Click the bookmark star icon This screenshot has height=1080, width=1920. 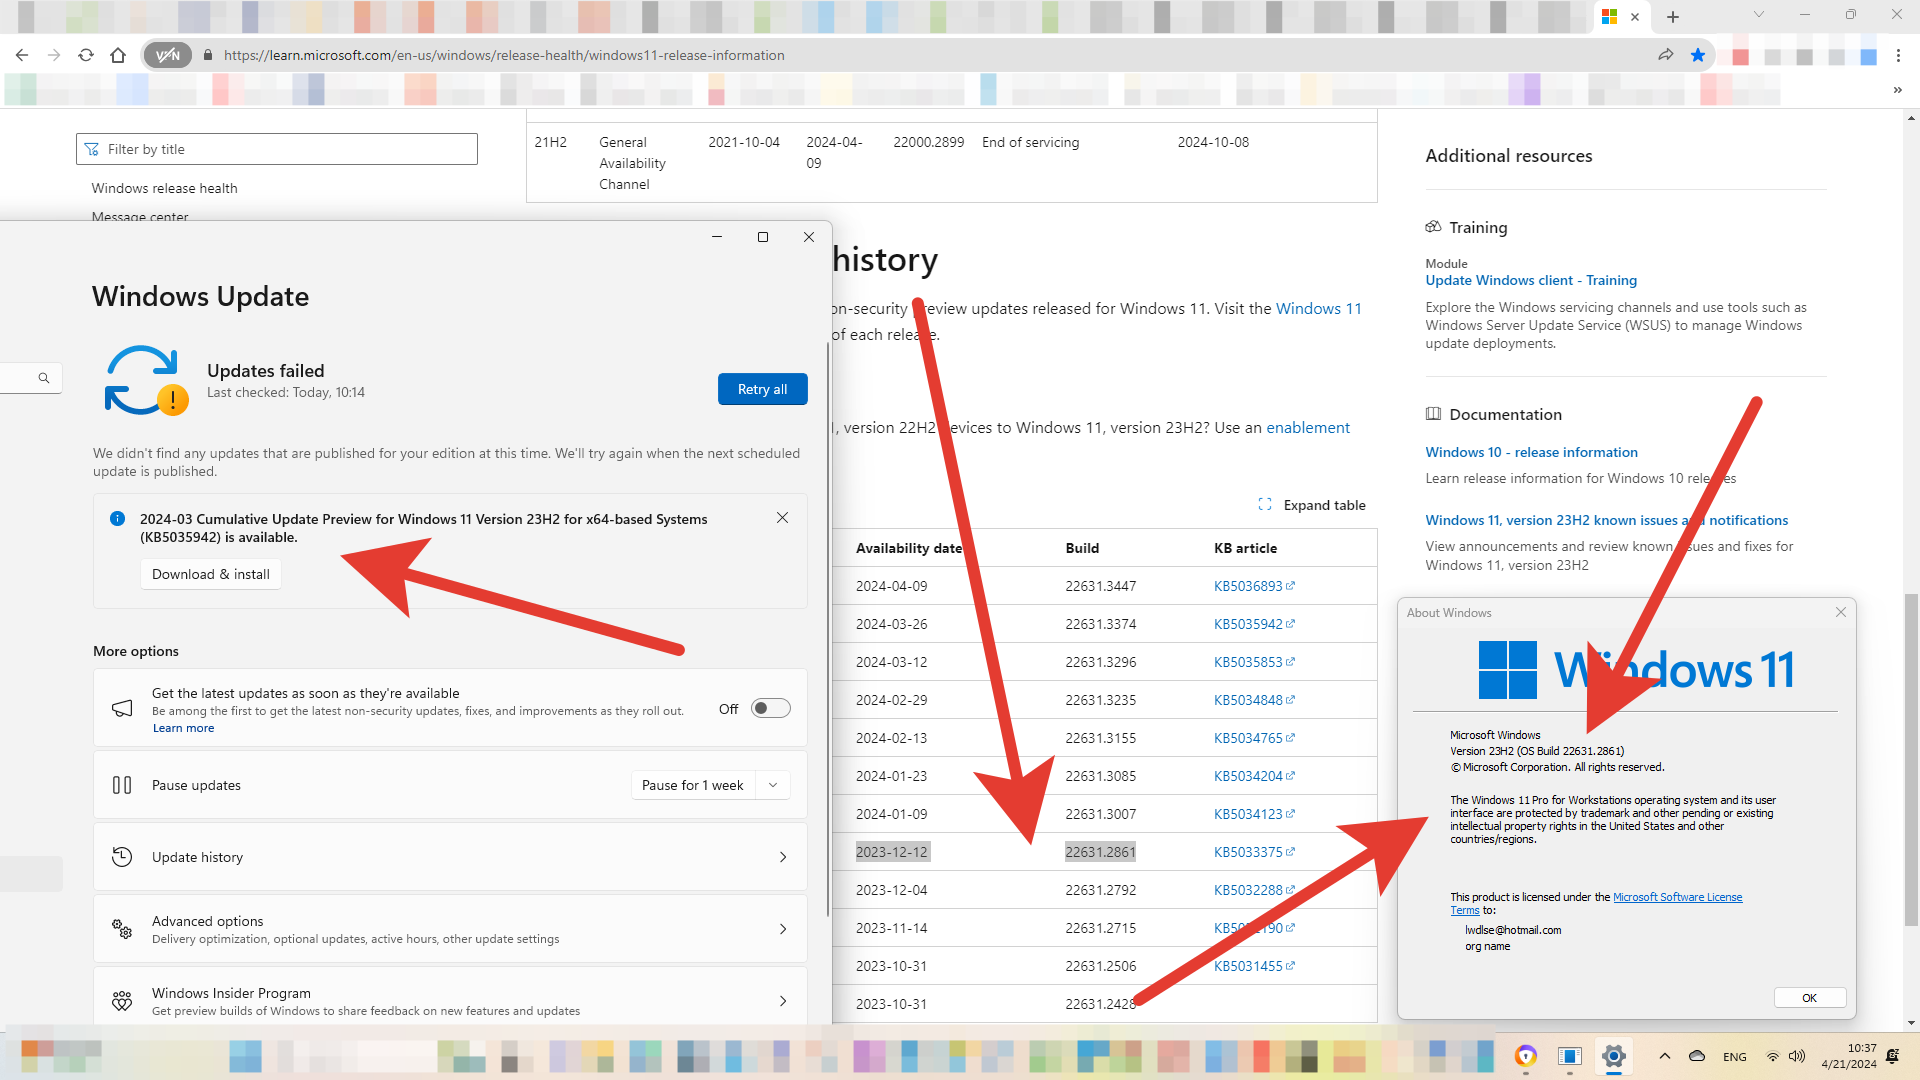1698,55
